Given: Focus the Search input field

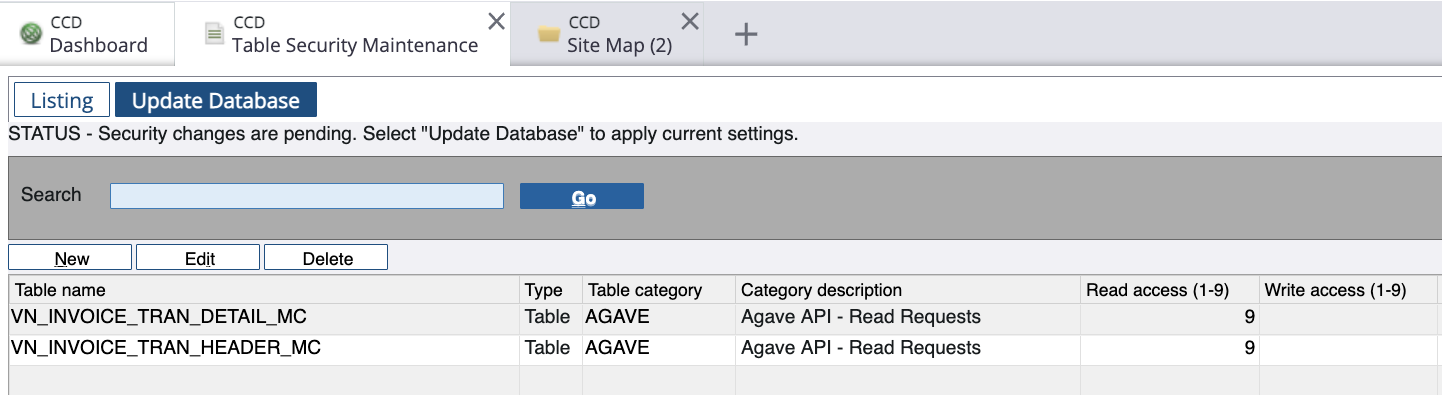Looking at the screenshot, I should pos(307,196).
